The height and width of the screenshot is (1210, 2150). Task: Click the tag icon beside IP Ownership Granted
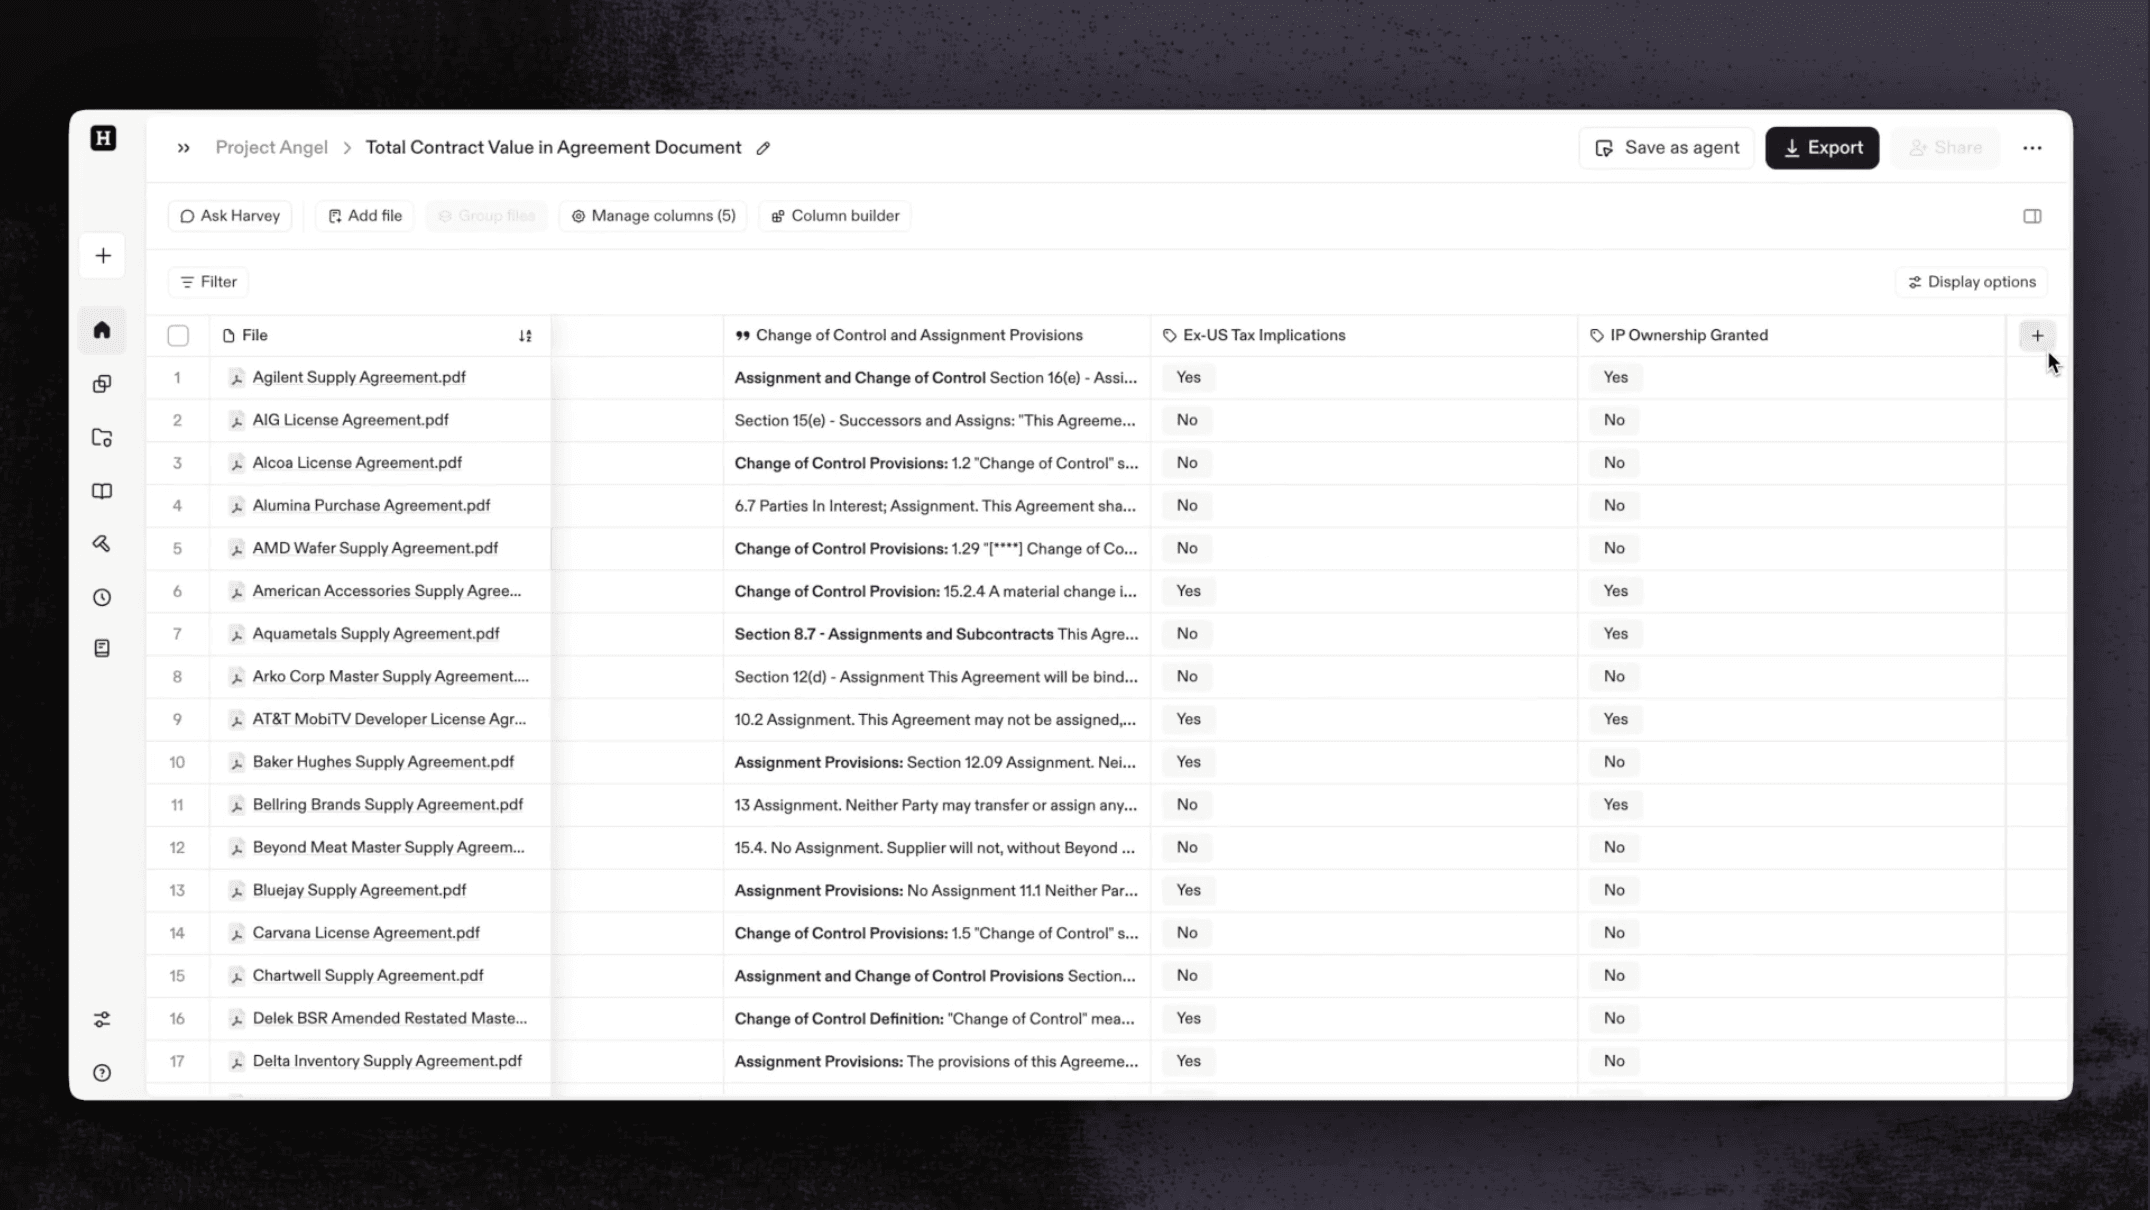pos(1597,336)
